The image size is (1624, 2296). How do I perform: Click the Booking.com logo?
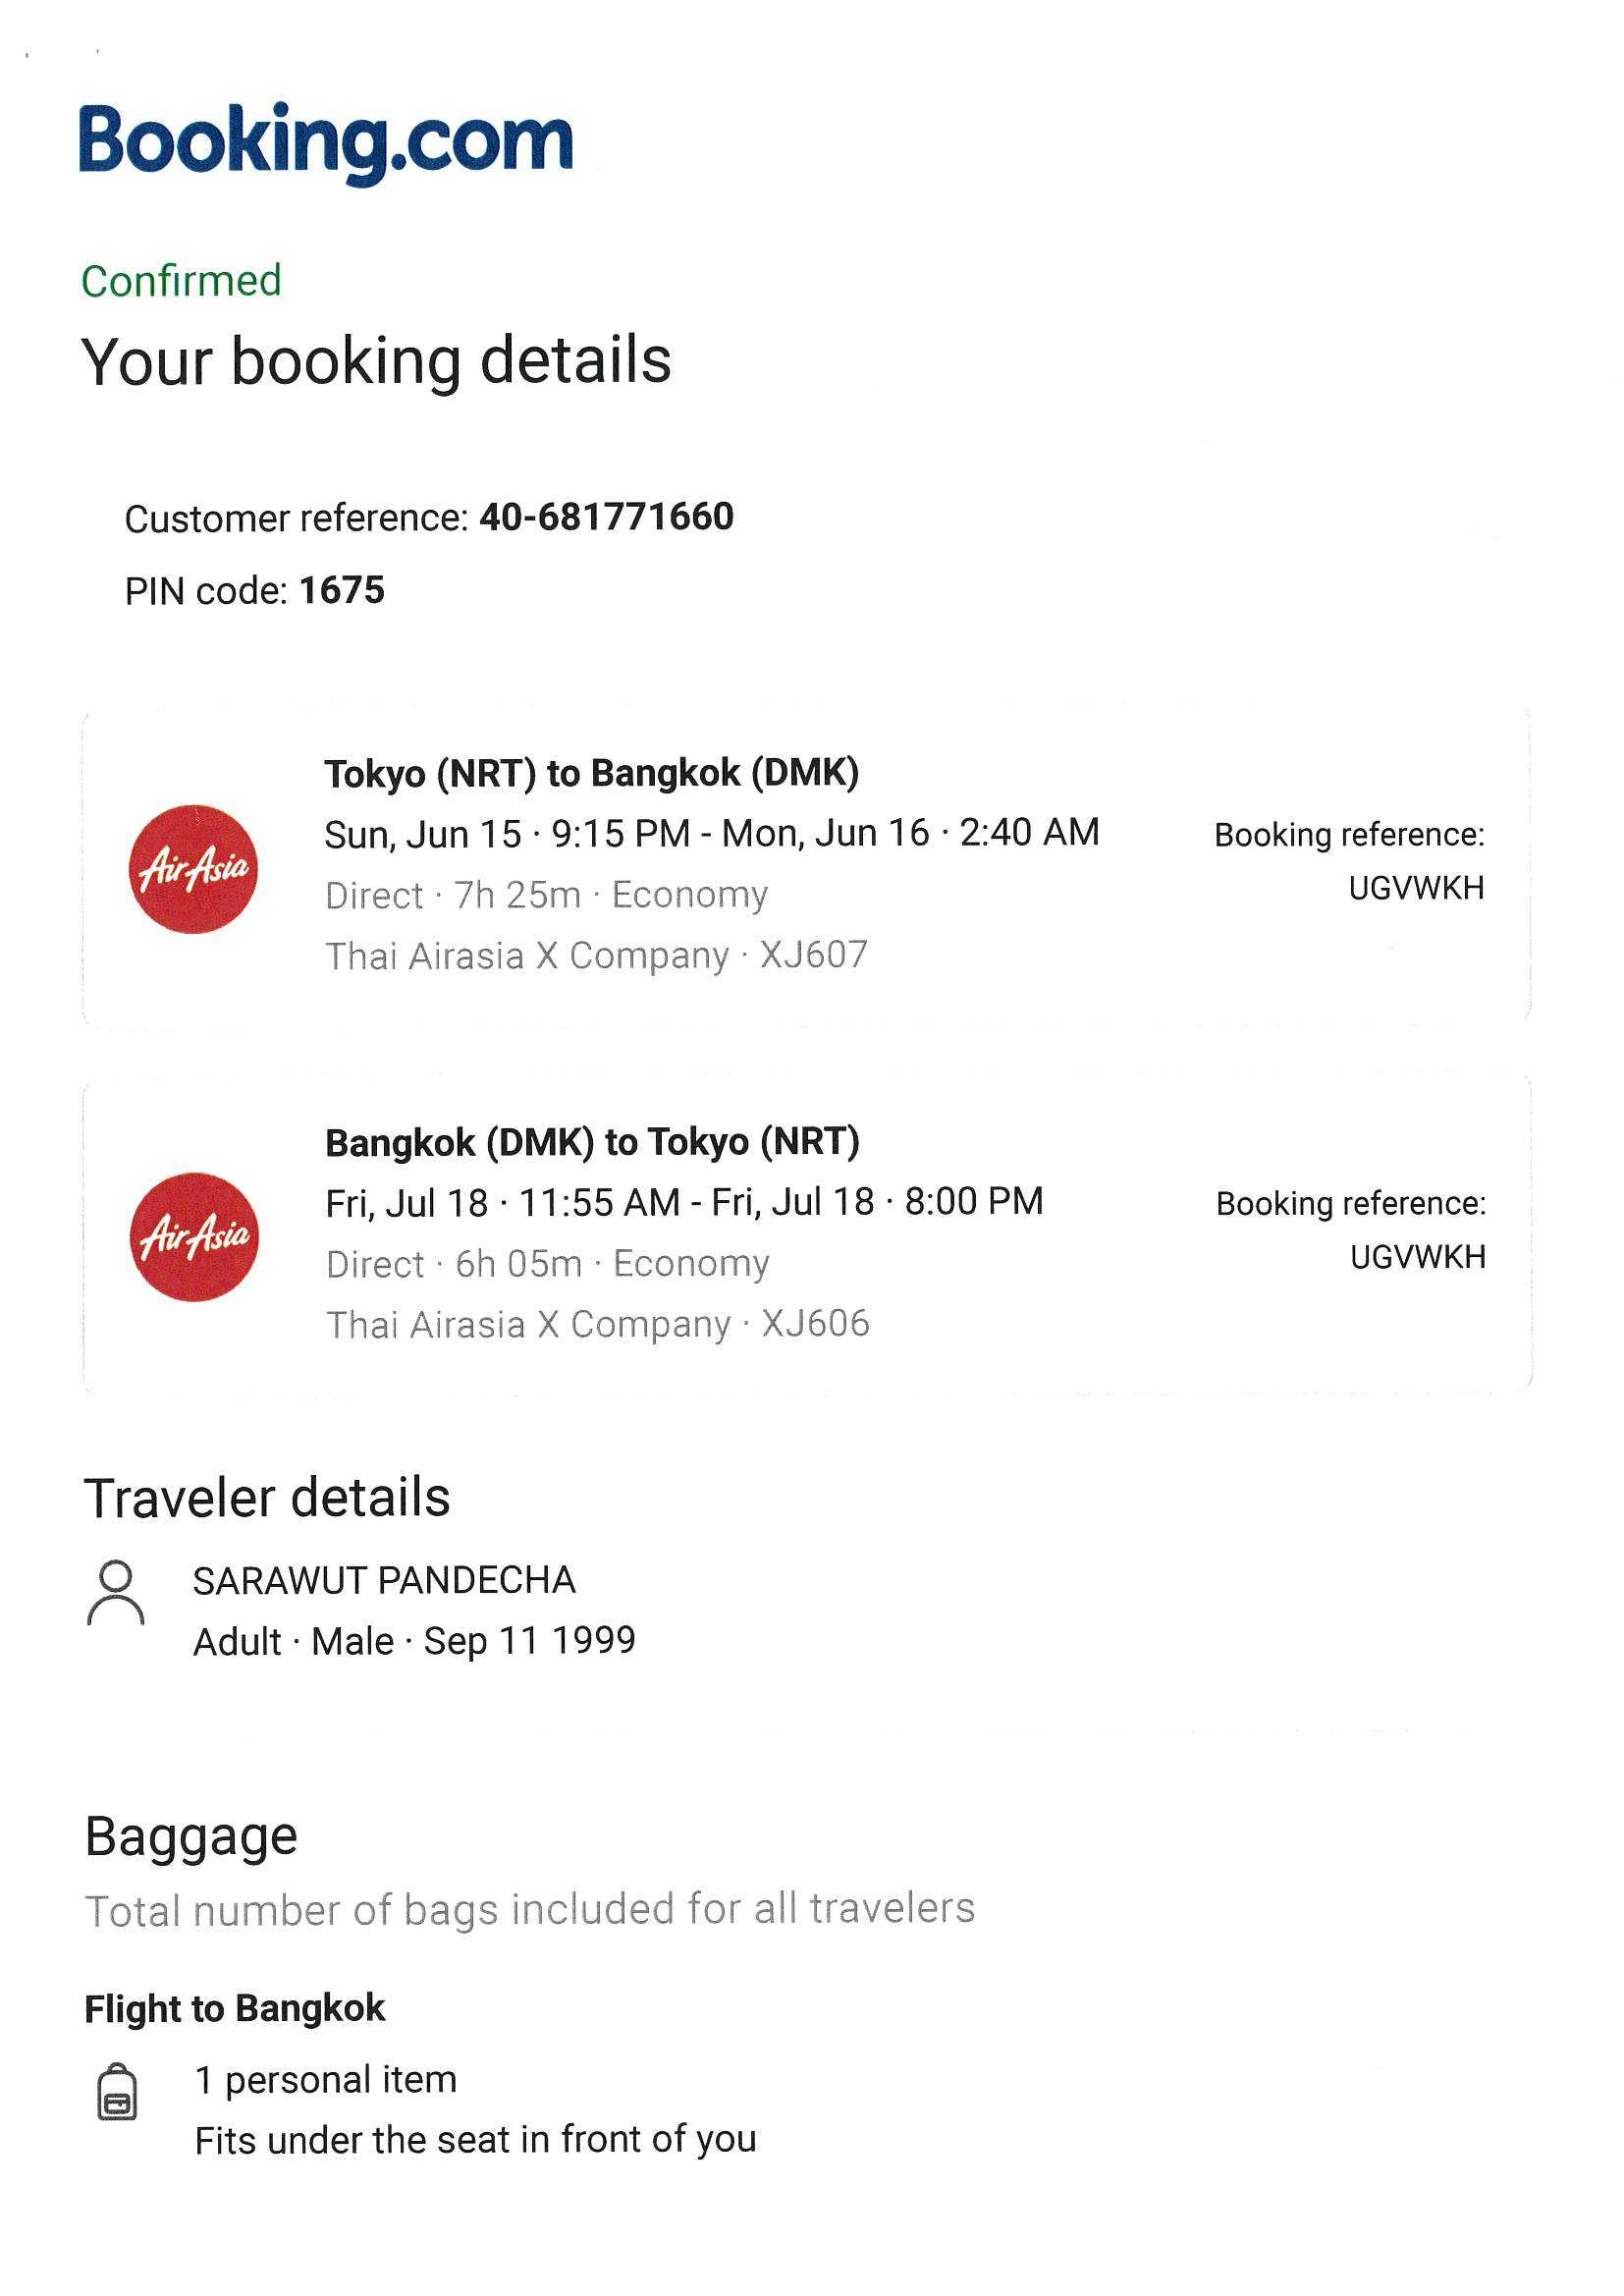pos(326,141)
